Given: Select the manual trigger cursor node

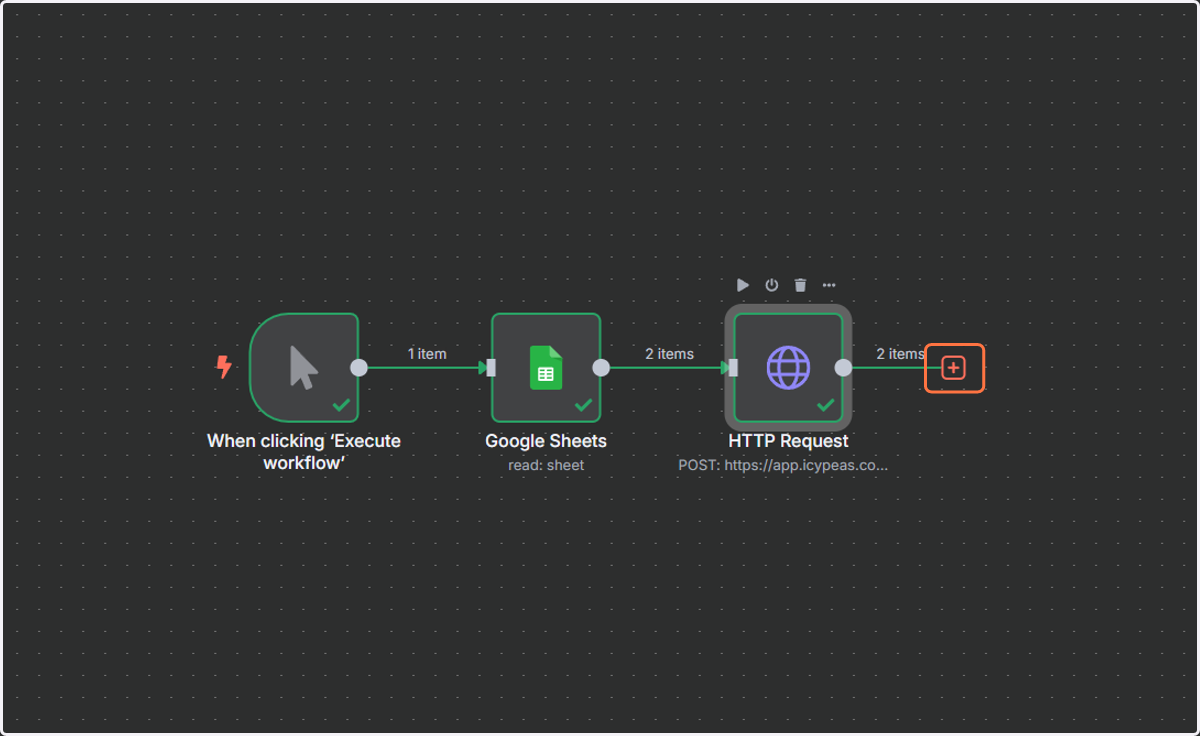Looking at the screenshot, I should tap(304, 368).
